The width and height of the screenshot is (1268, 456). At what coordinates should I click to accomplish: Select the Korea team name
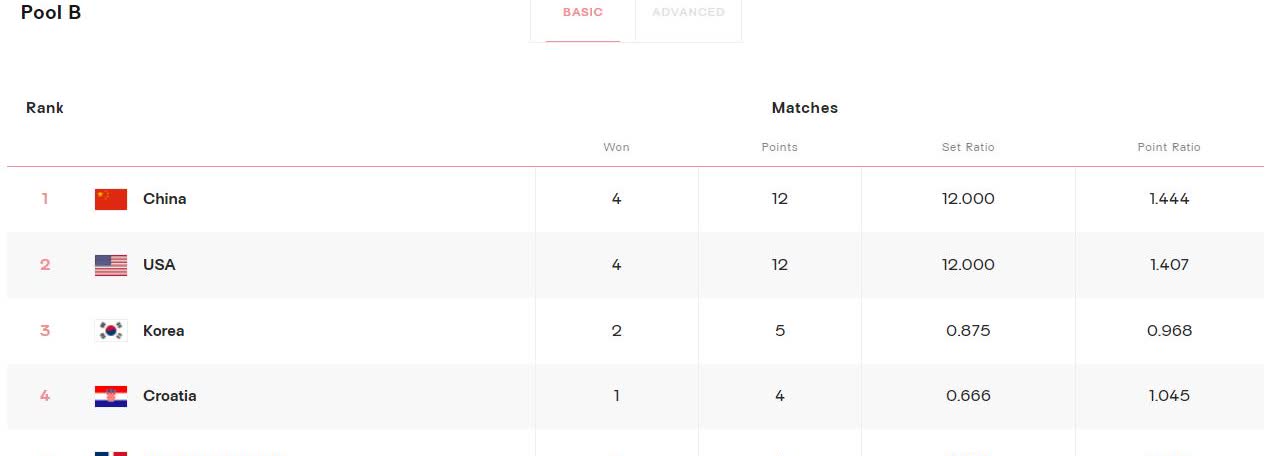(164, 331)
